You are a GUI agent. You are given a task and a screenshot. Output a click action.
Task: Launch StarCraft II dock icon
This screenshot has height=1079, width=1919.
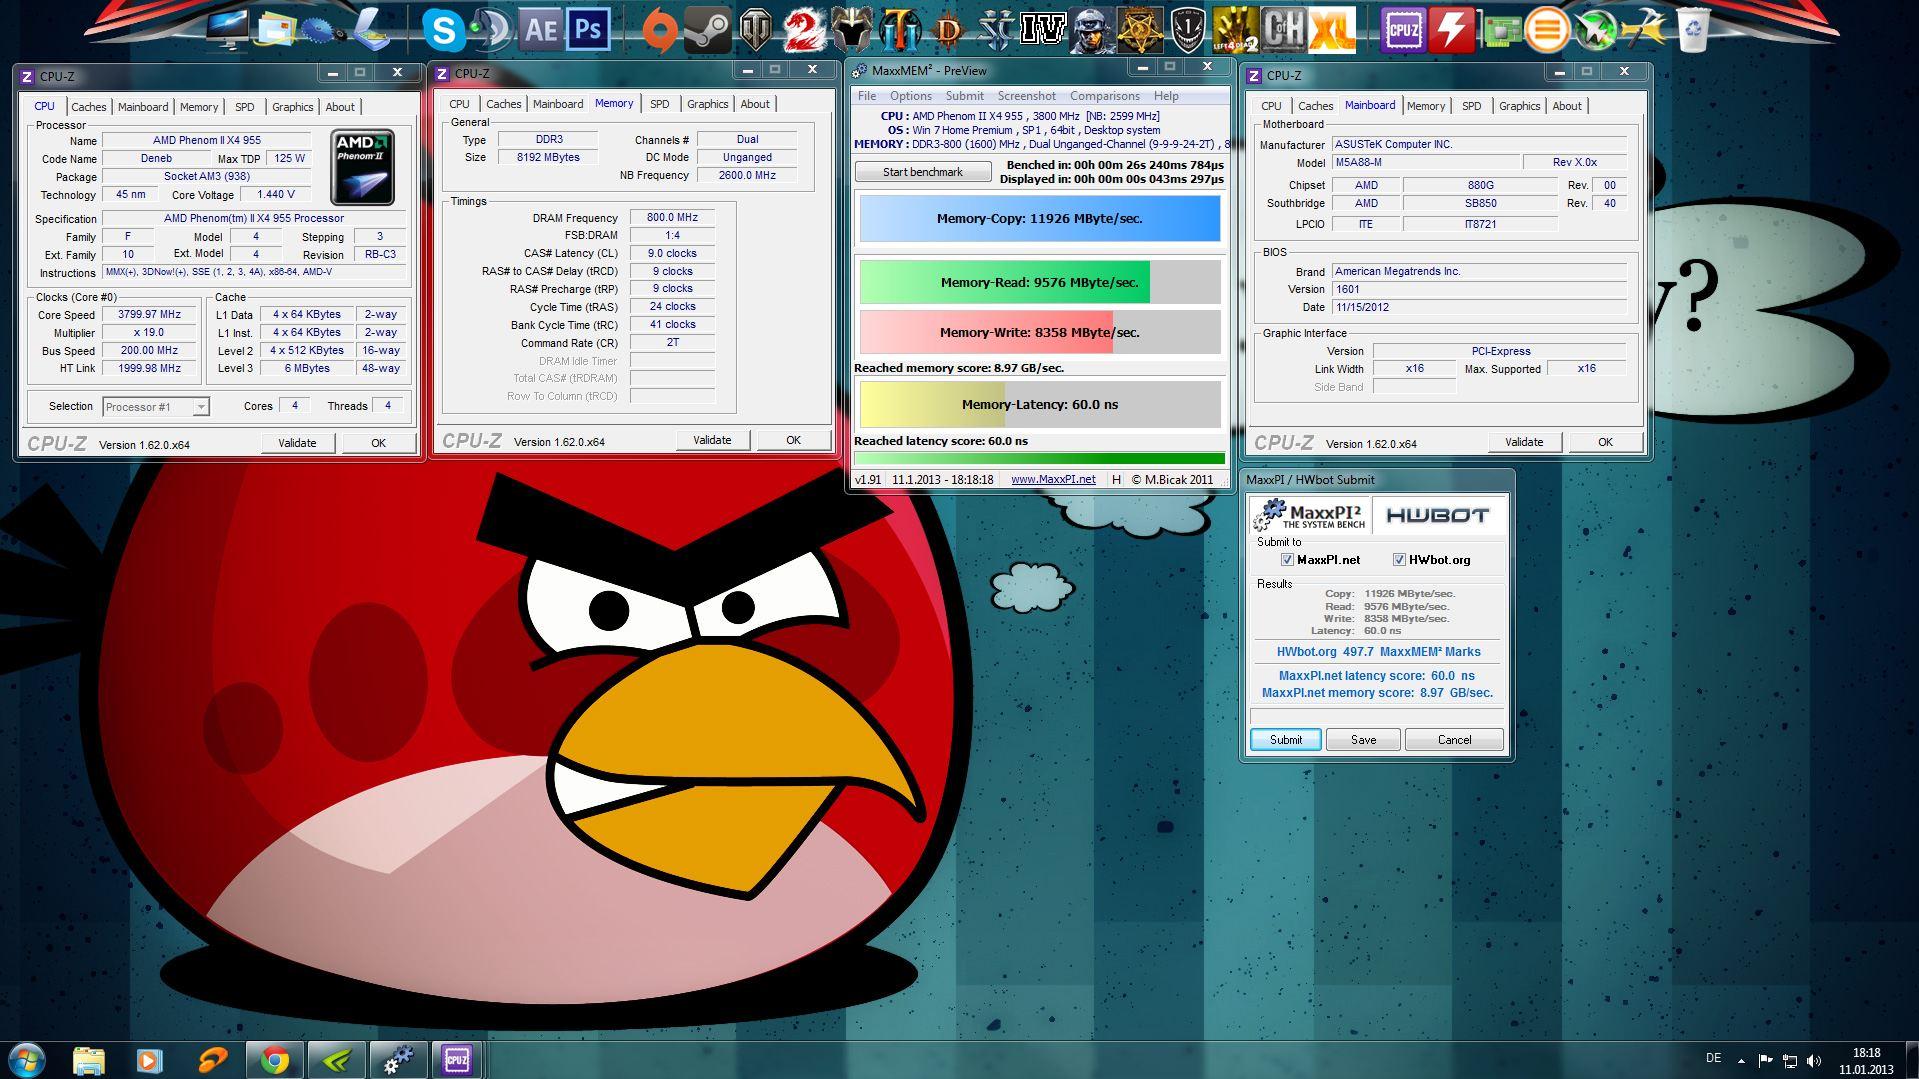coord(995,30)
